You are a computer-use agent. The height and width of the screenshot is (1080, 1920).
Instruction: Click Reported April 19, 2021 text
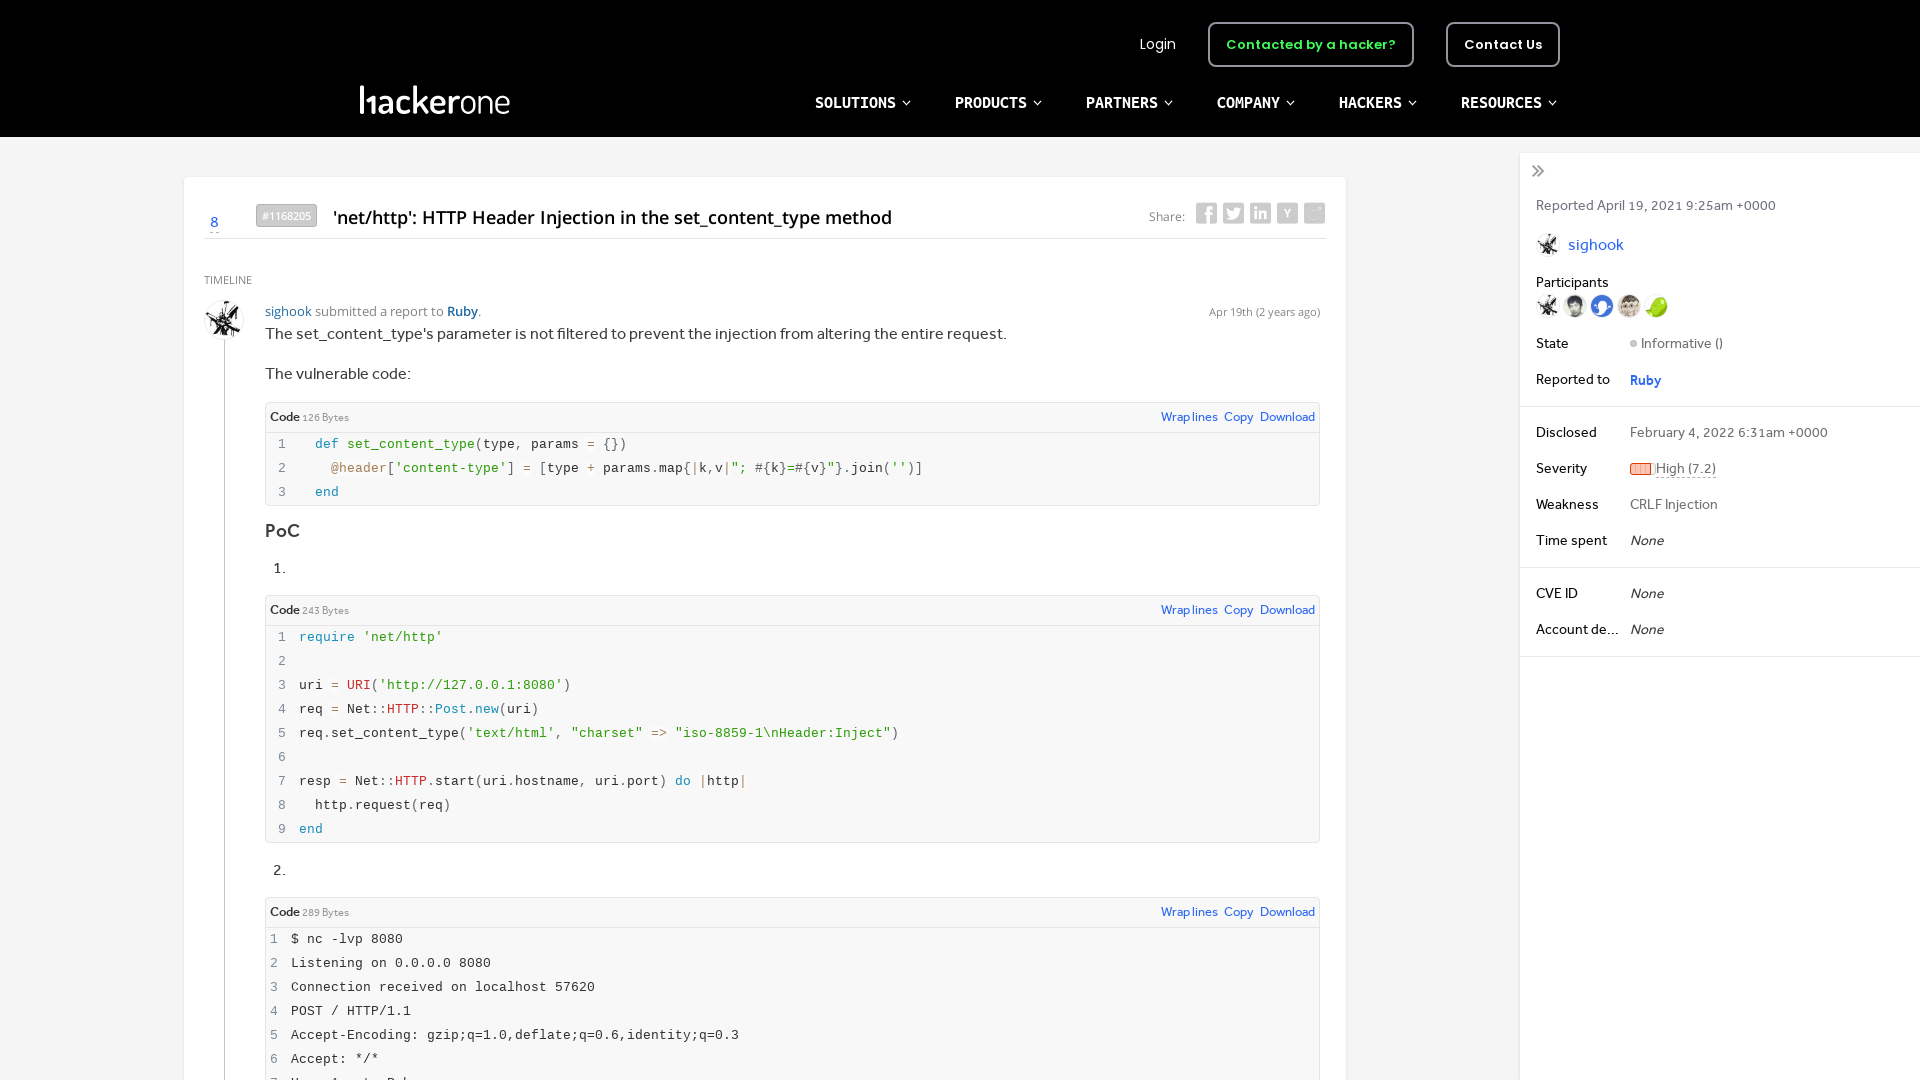tap(1656, 206)
